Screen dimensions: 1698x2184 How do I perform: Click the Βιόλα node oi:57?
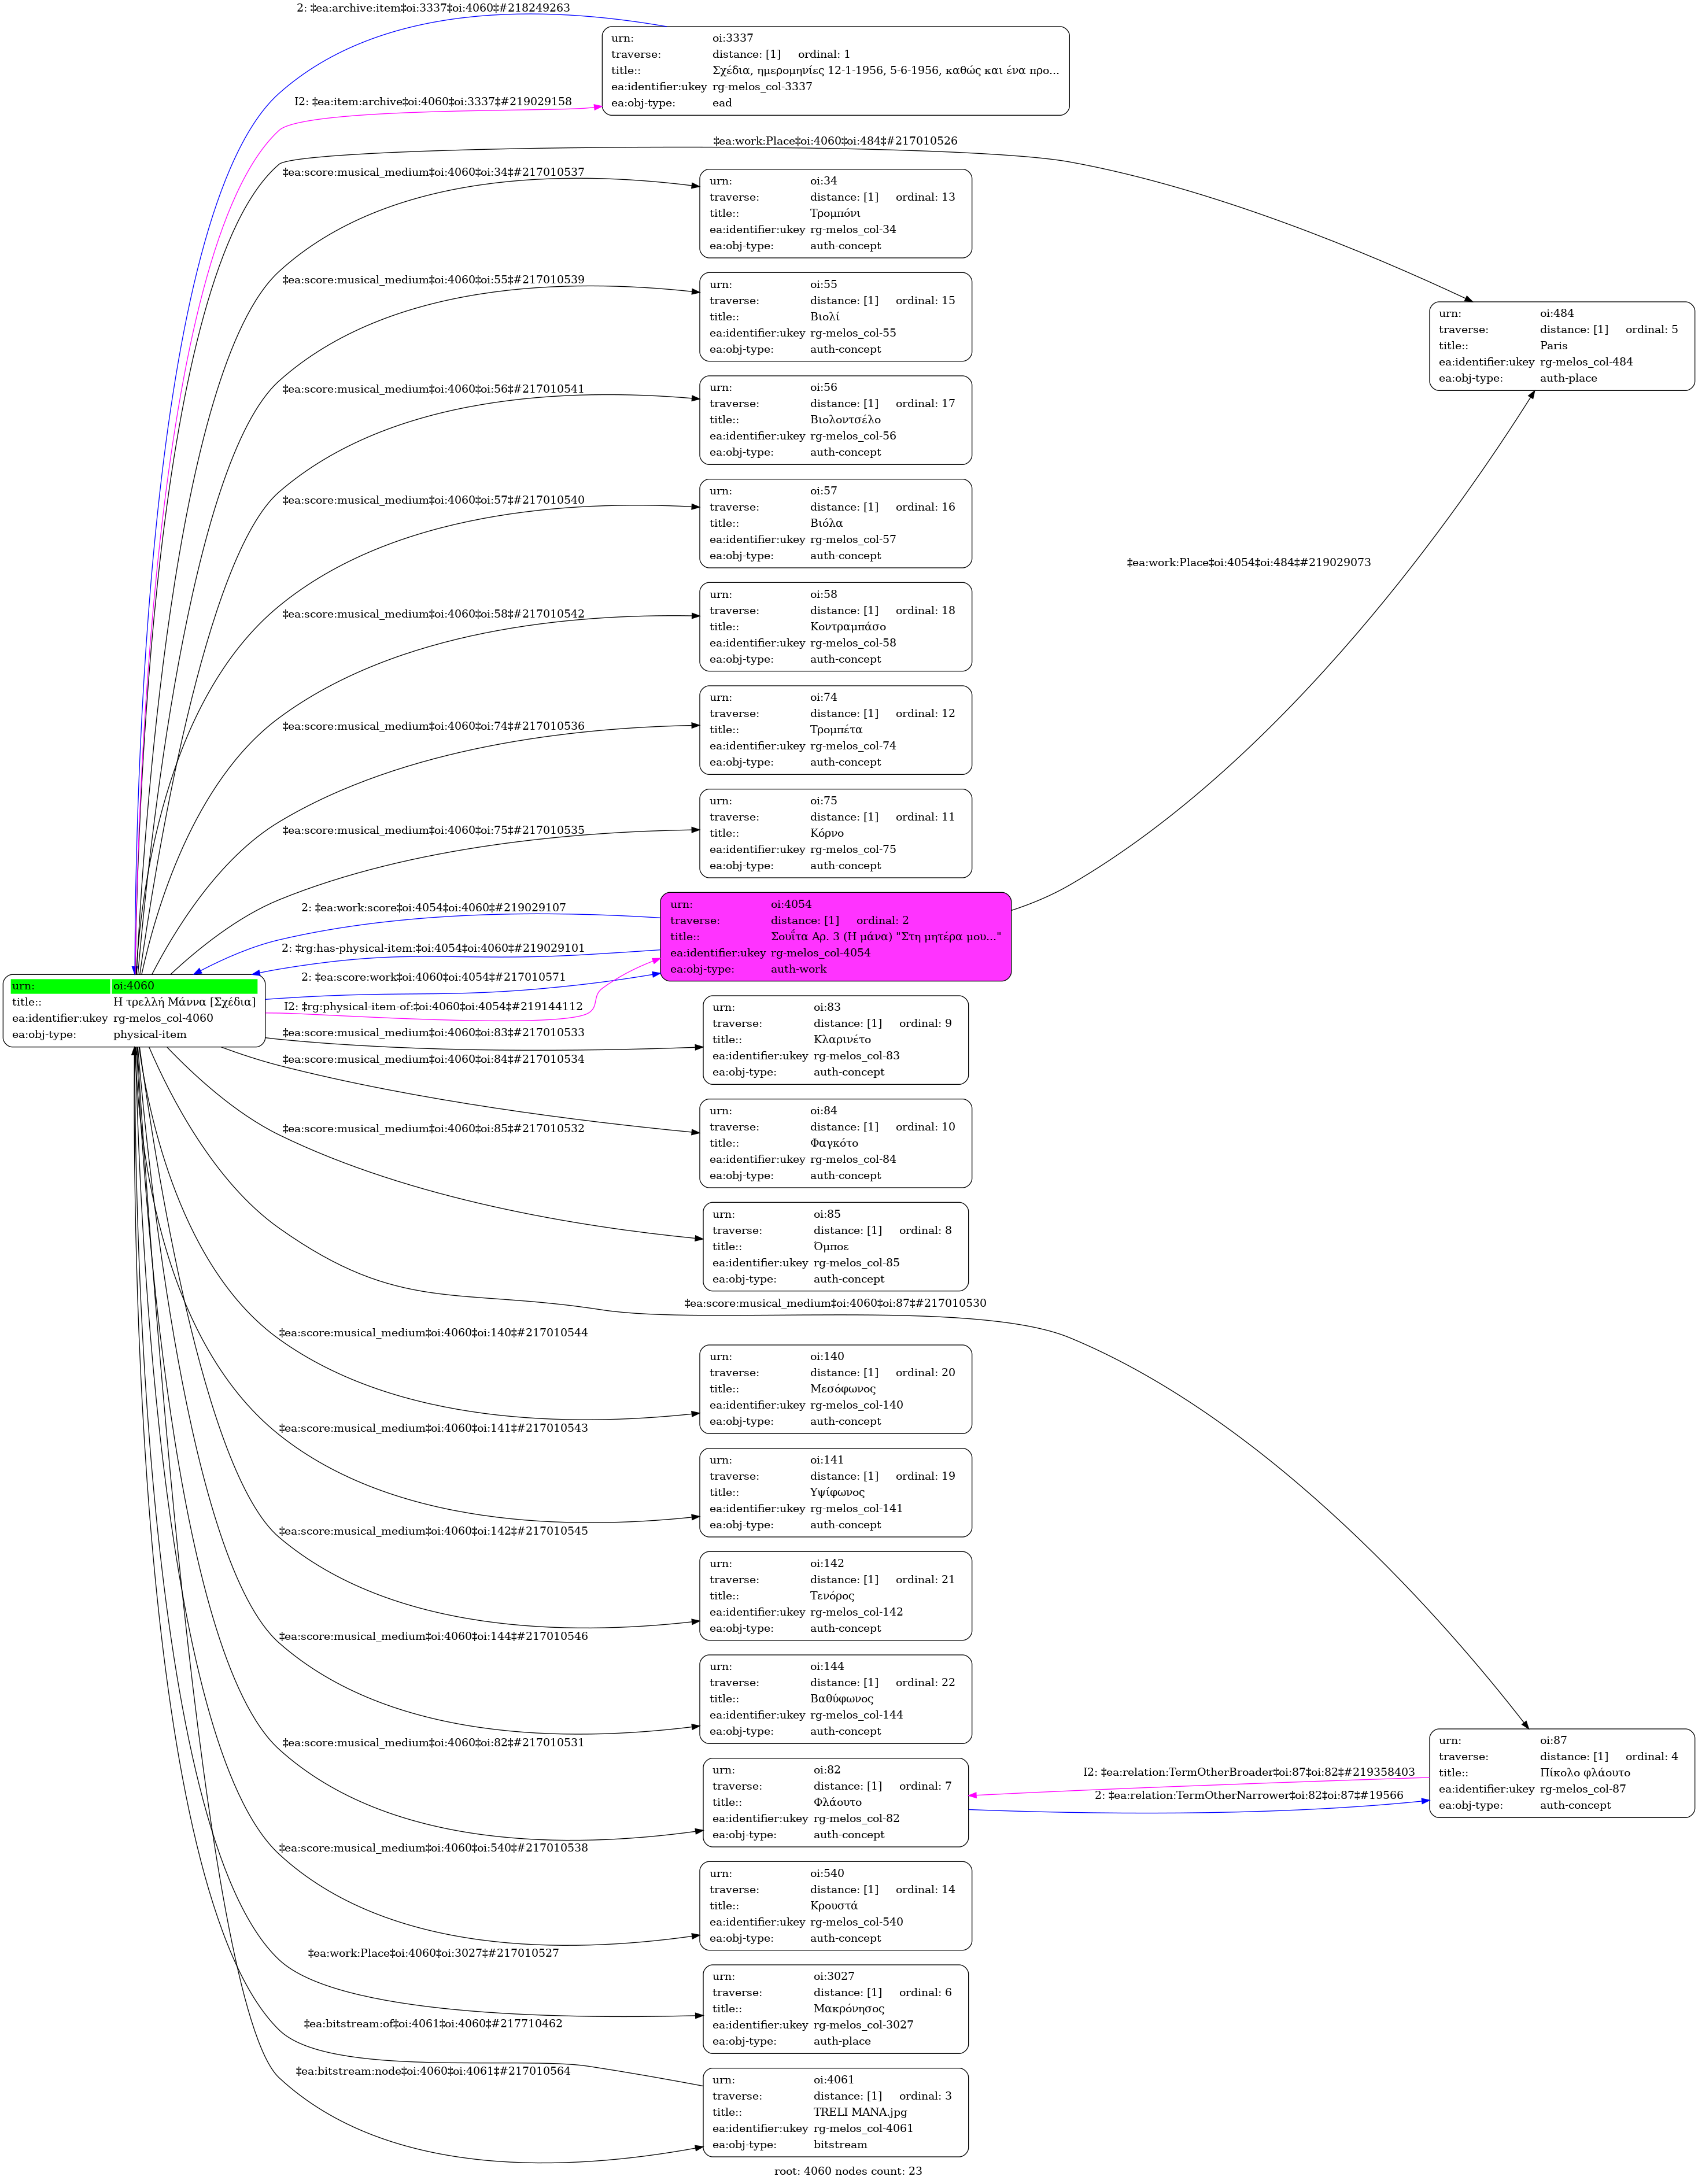(835, 523)
